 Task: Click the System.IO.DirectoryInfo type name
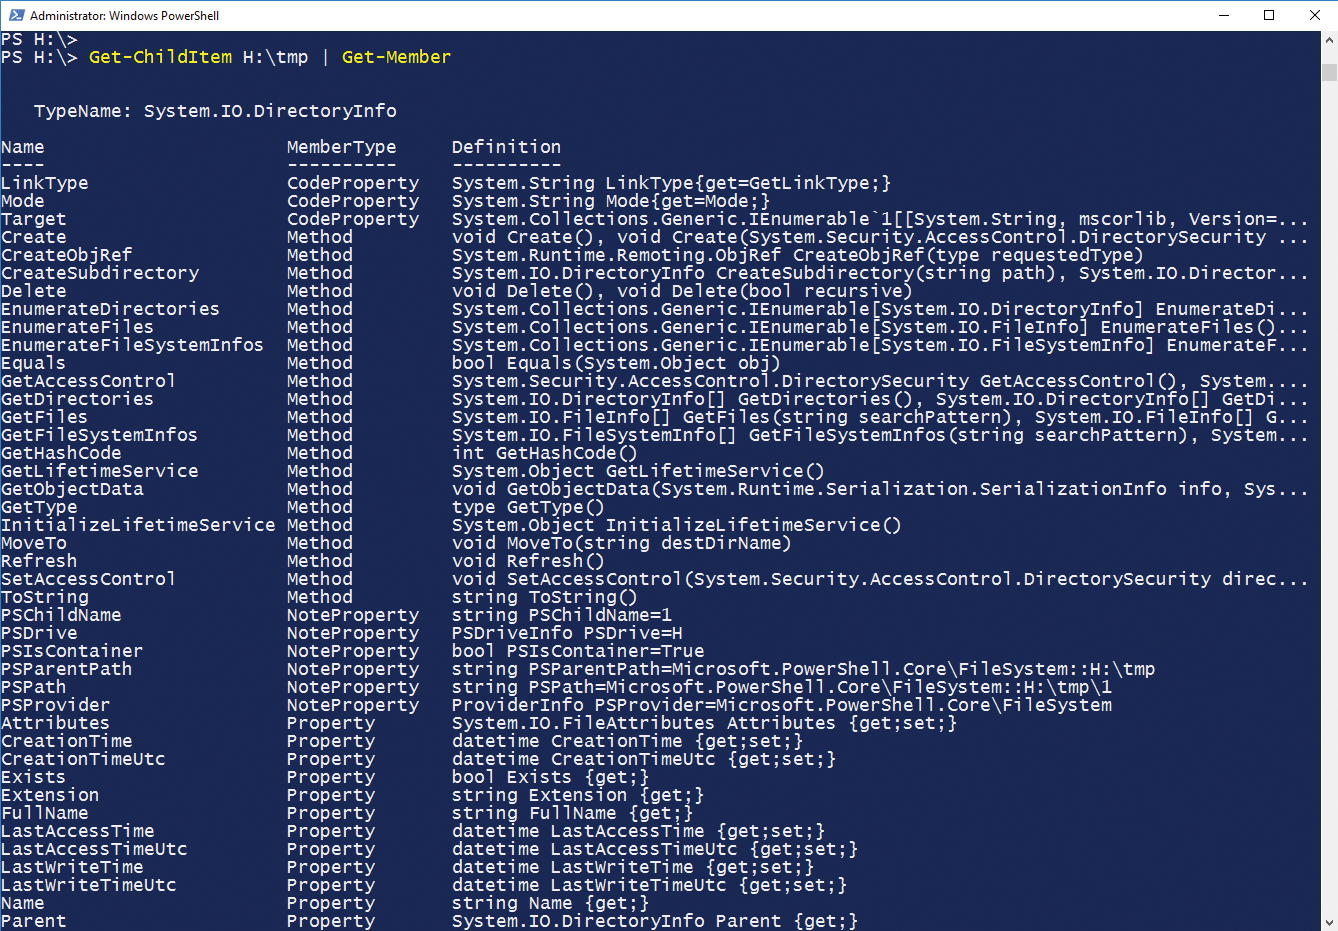[270, 111]
